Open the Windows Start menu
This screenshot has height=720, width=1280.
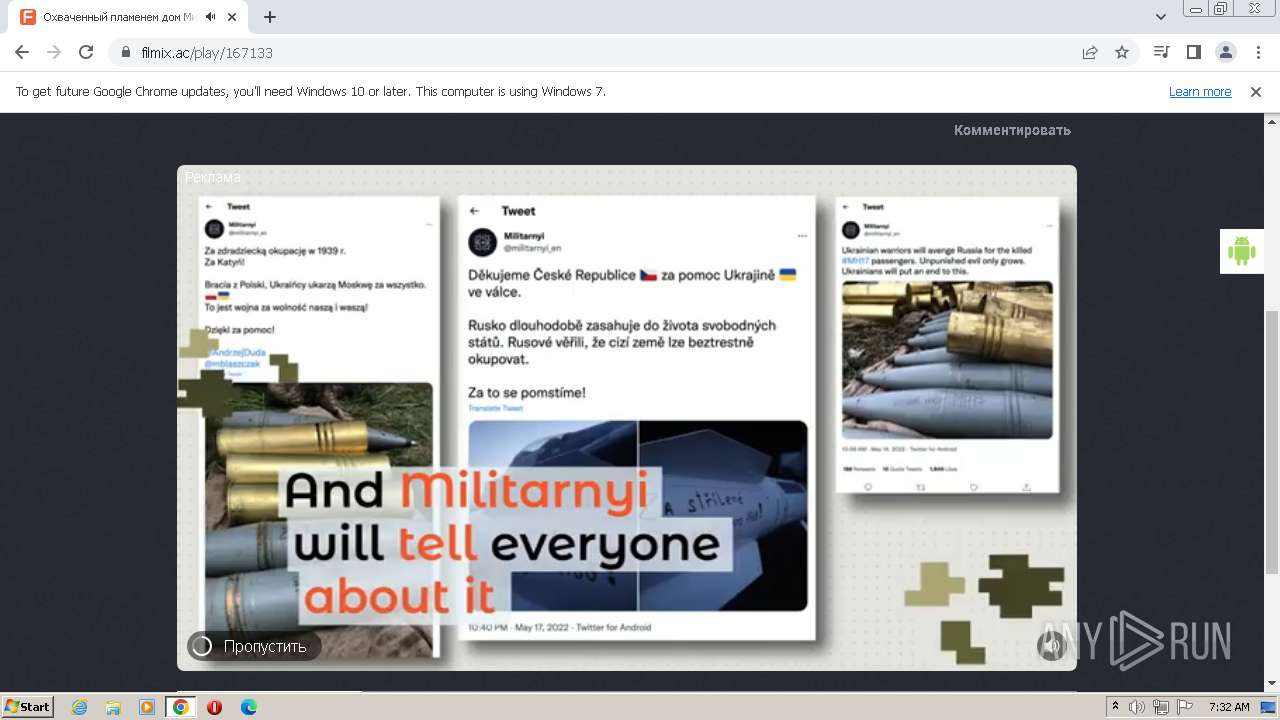(28, 706)
